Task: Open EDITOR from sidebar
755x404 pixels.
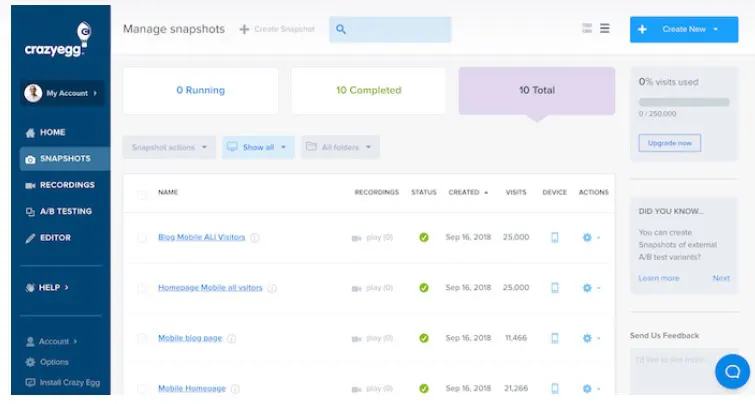Action: tap(48, 238)
